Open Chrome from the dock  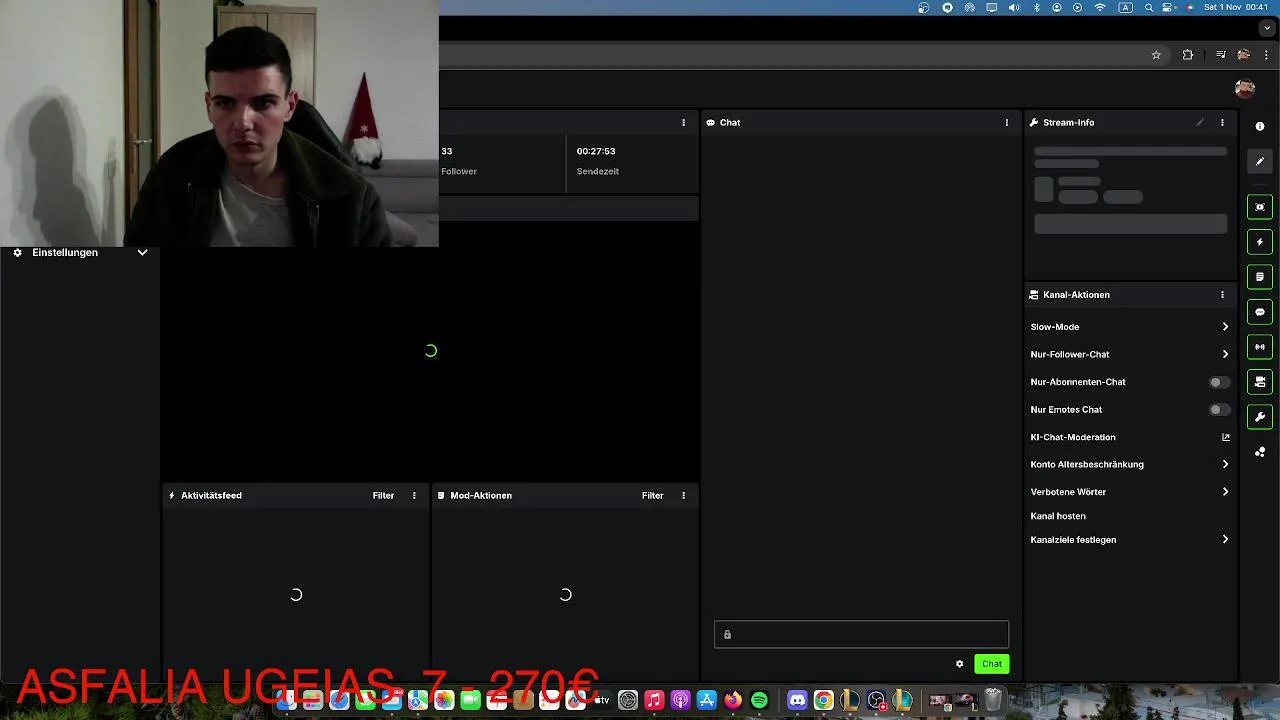(x=823, y=700)
